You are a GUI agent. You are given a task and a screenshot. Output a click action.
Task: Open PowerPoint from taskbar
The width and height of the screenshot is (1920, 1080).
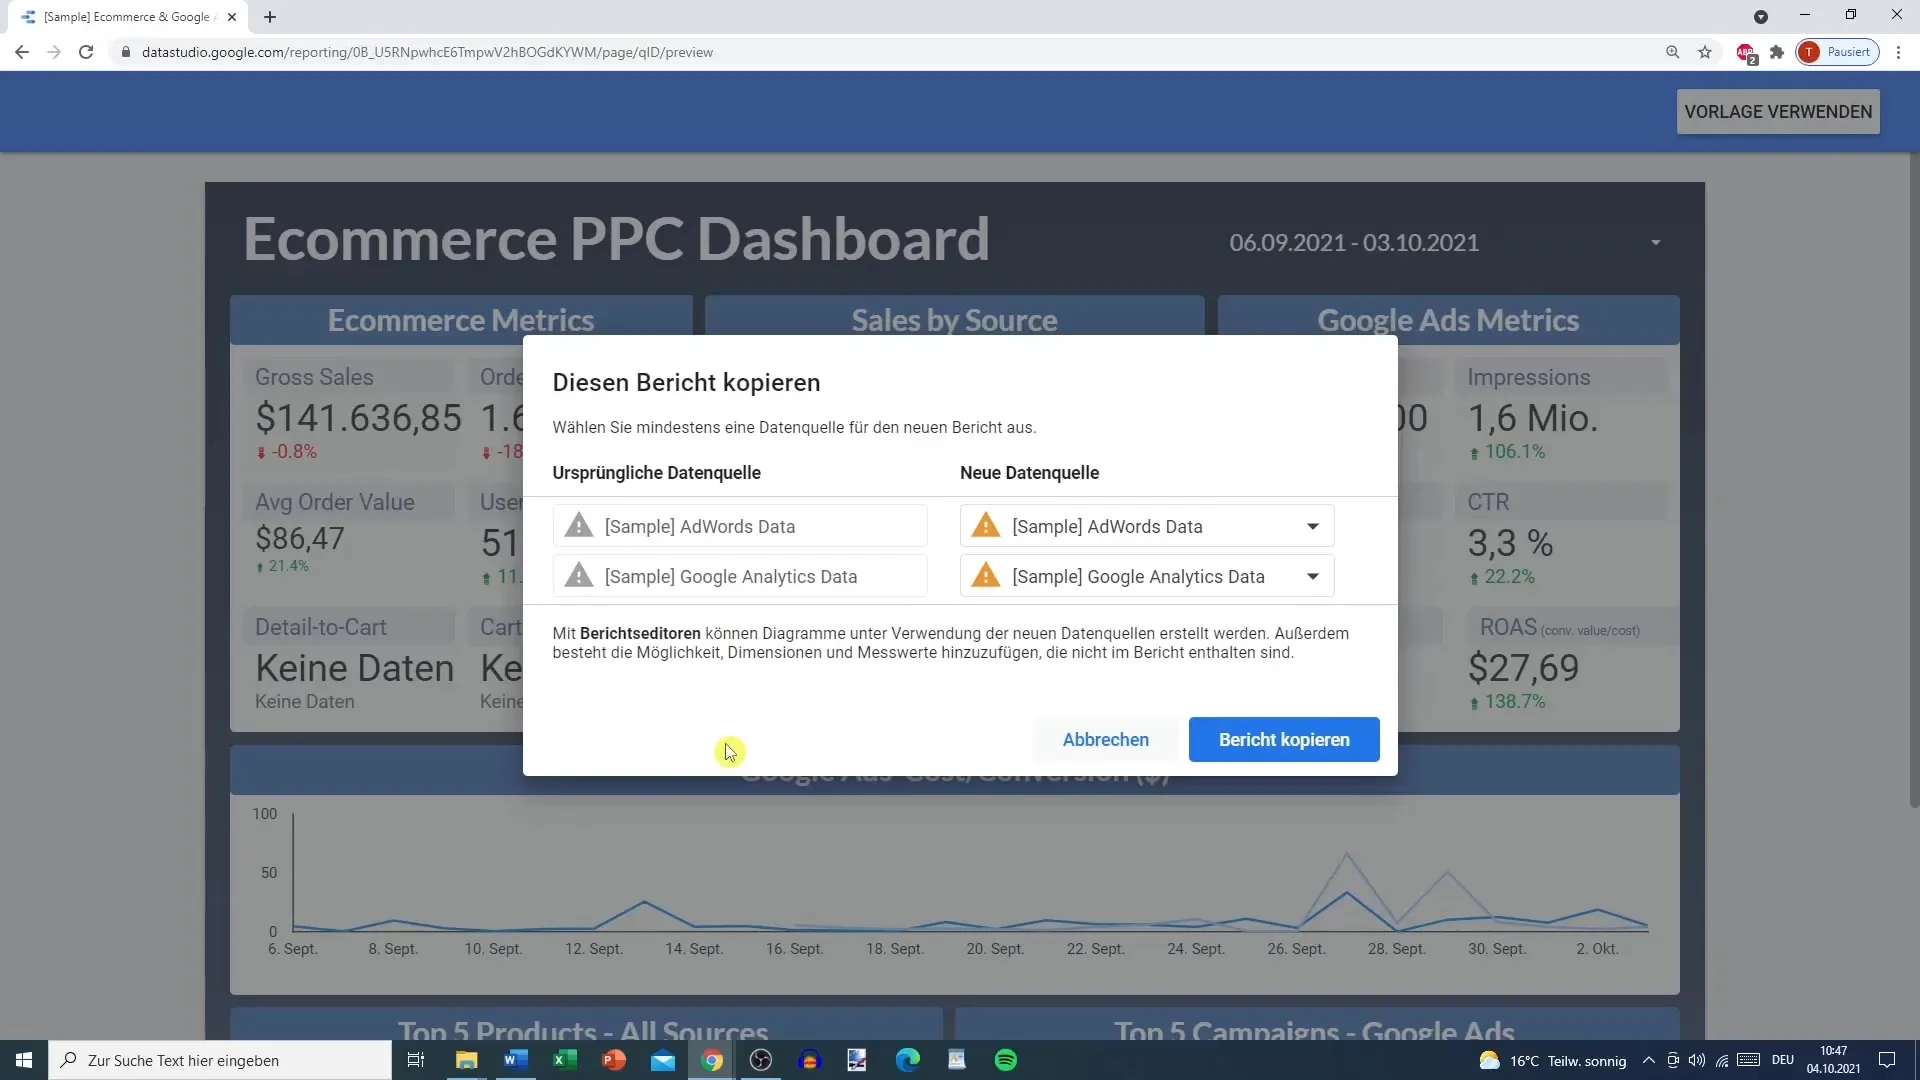(x=614, y=1060)
